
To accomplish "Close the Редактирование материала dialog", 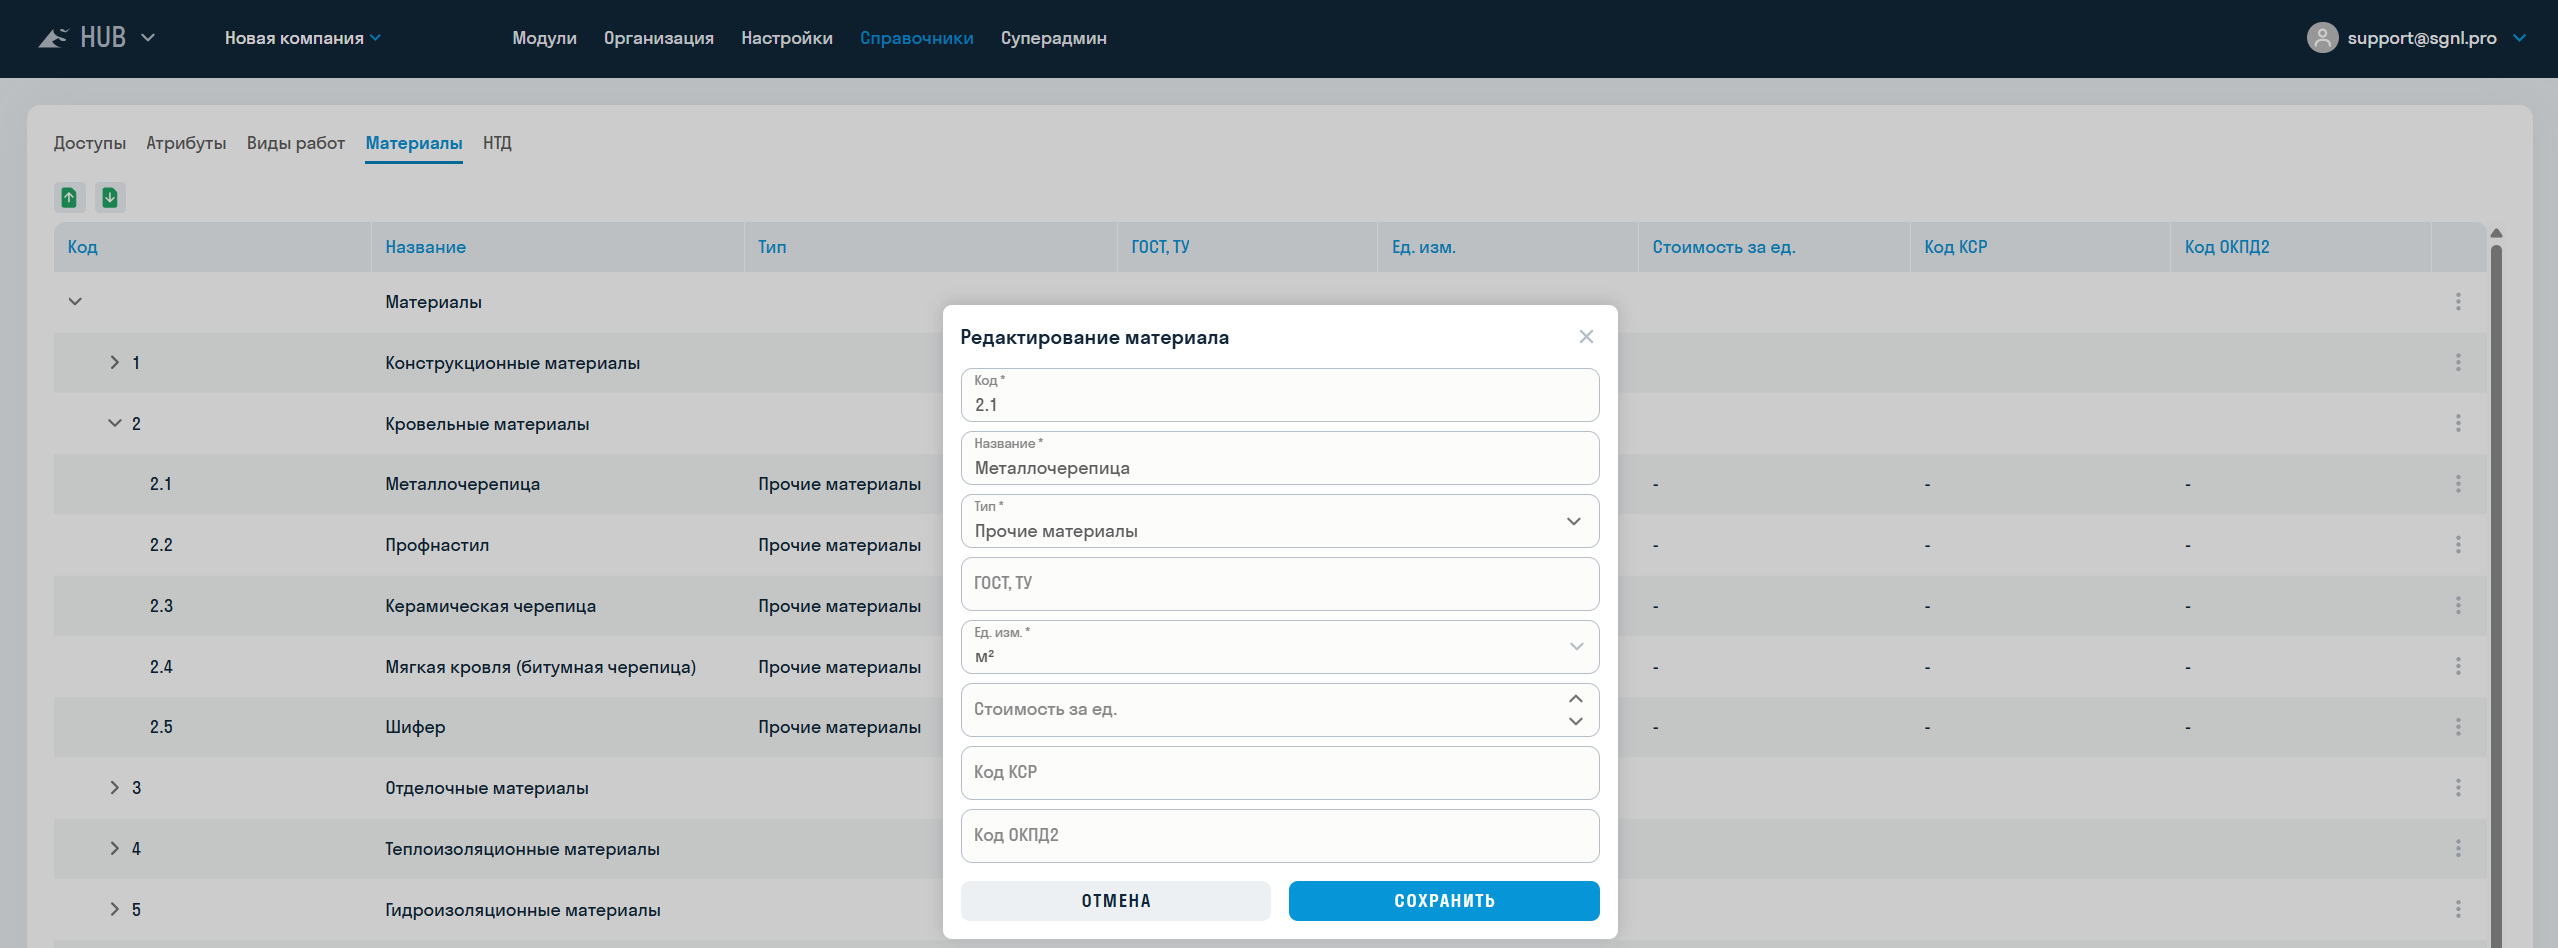I will click(1586, 336).
